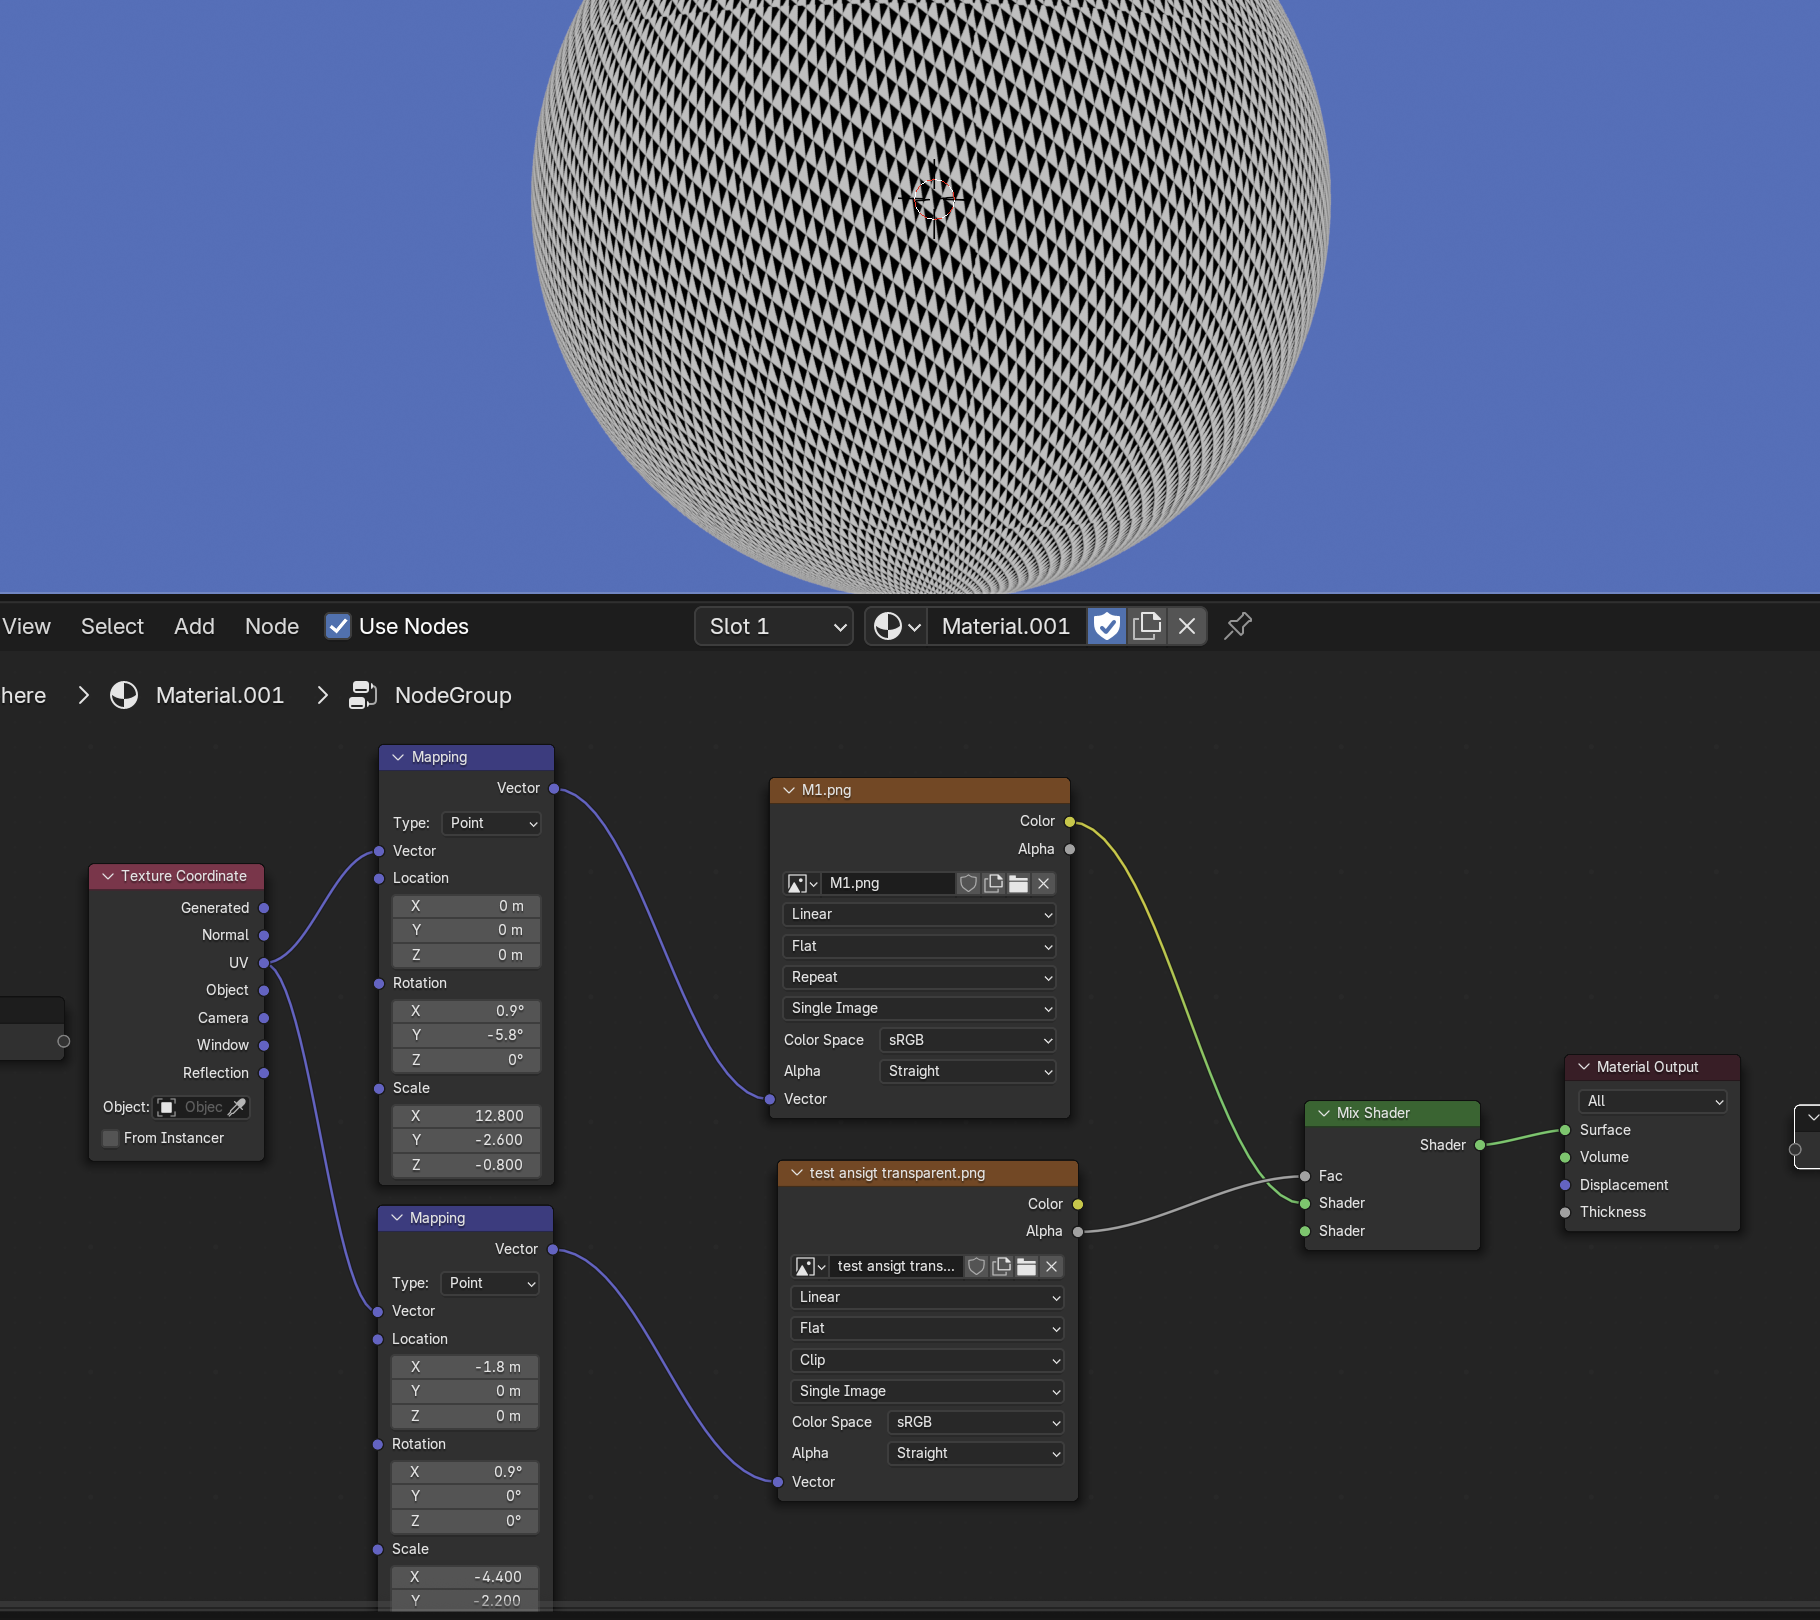Toggle fake user shield for Material.001
Screen dimensions: 1820x1620
[1106, 626]
